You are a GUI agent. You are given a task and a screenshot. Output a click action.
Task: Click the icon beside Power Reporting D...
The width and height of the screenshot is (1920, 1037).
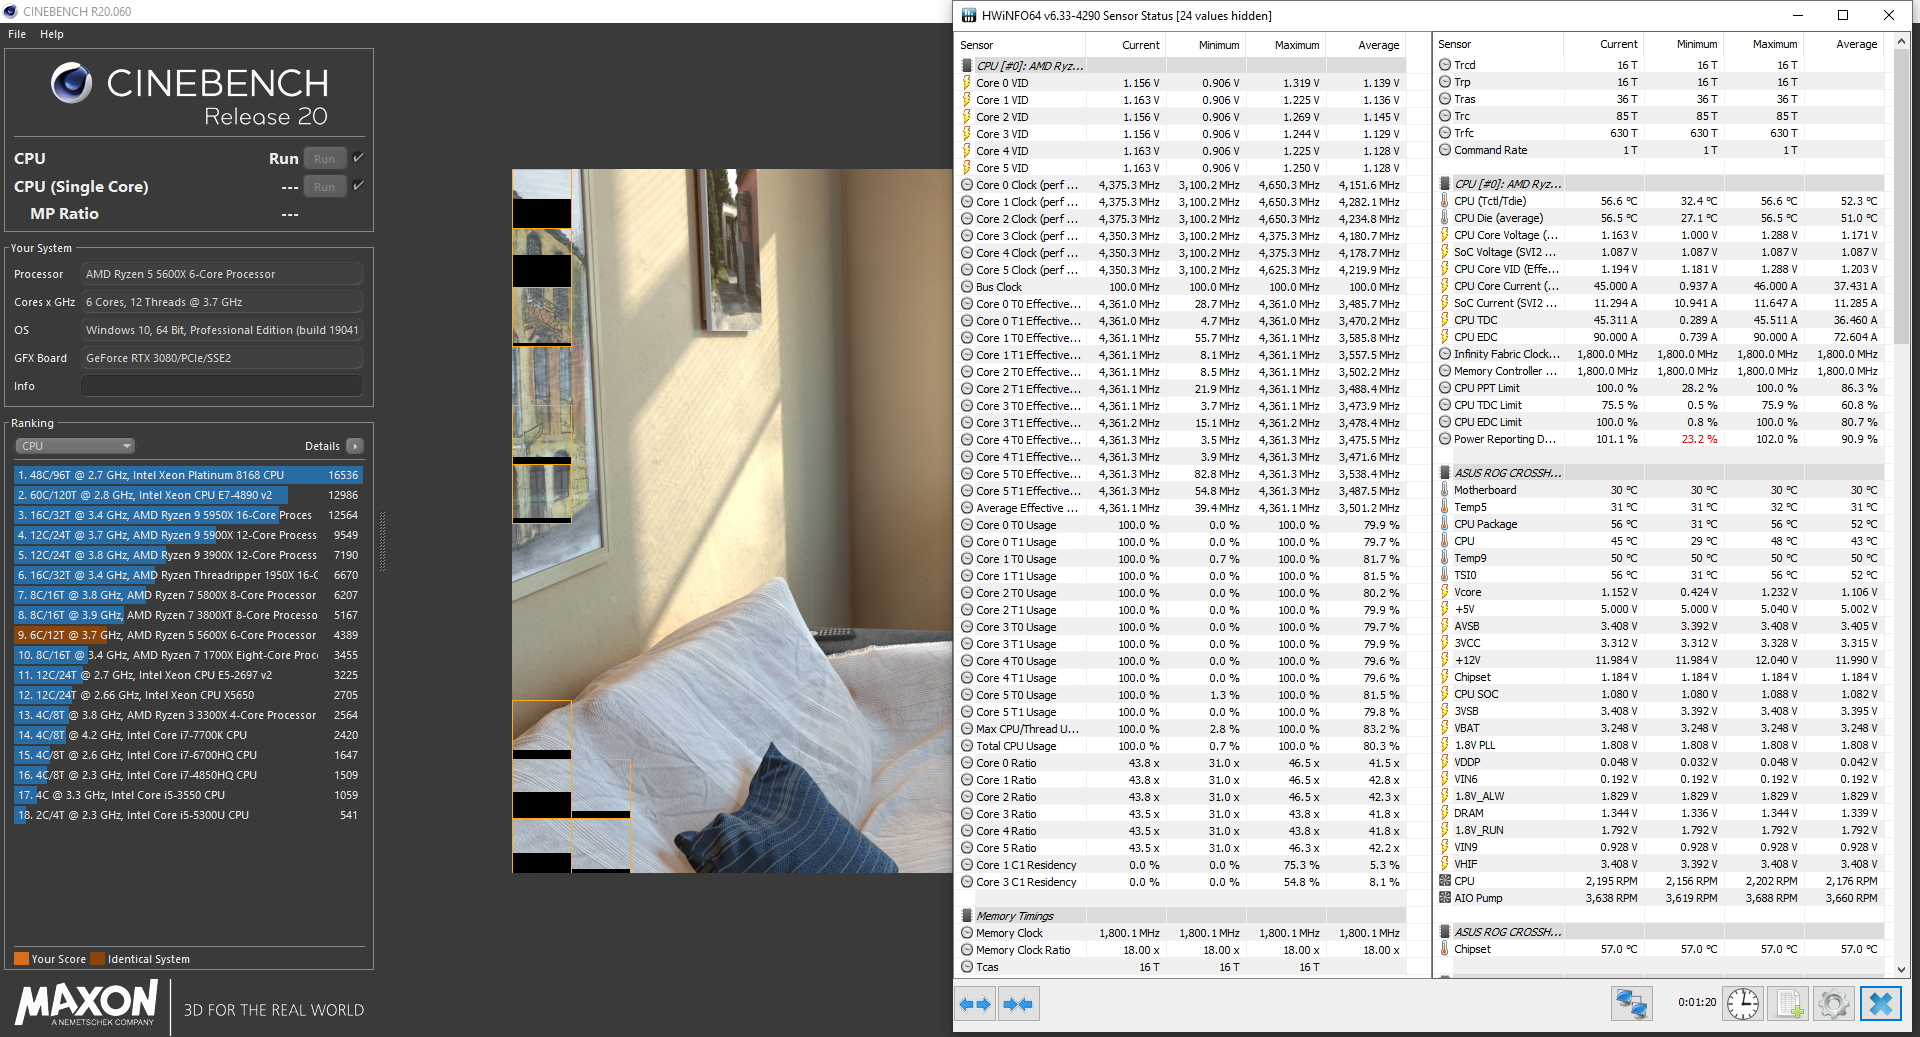tap(1445, 439)
